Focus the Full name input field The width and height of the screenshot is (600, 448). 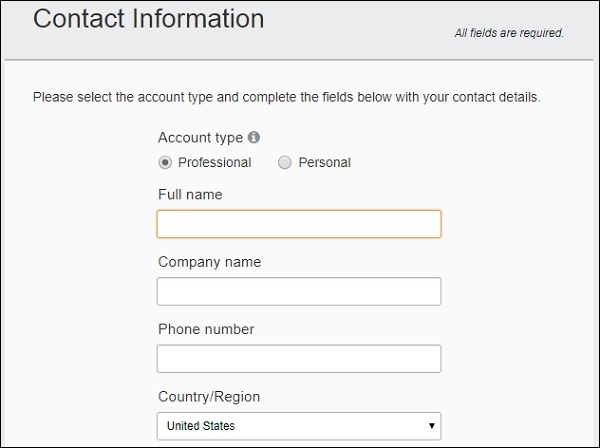click(298, 224)
